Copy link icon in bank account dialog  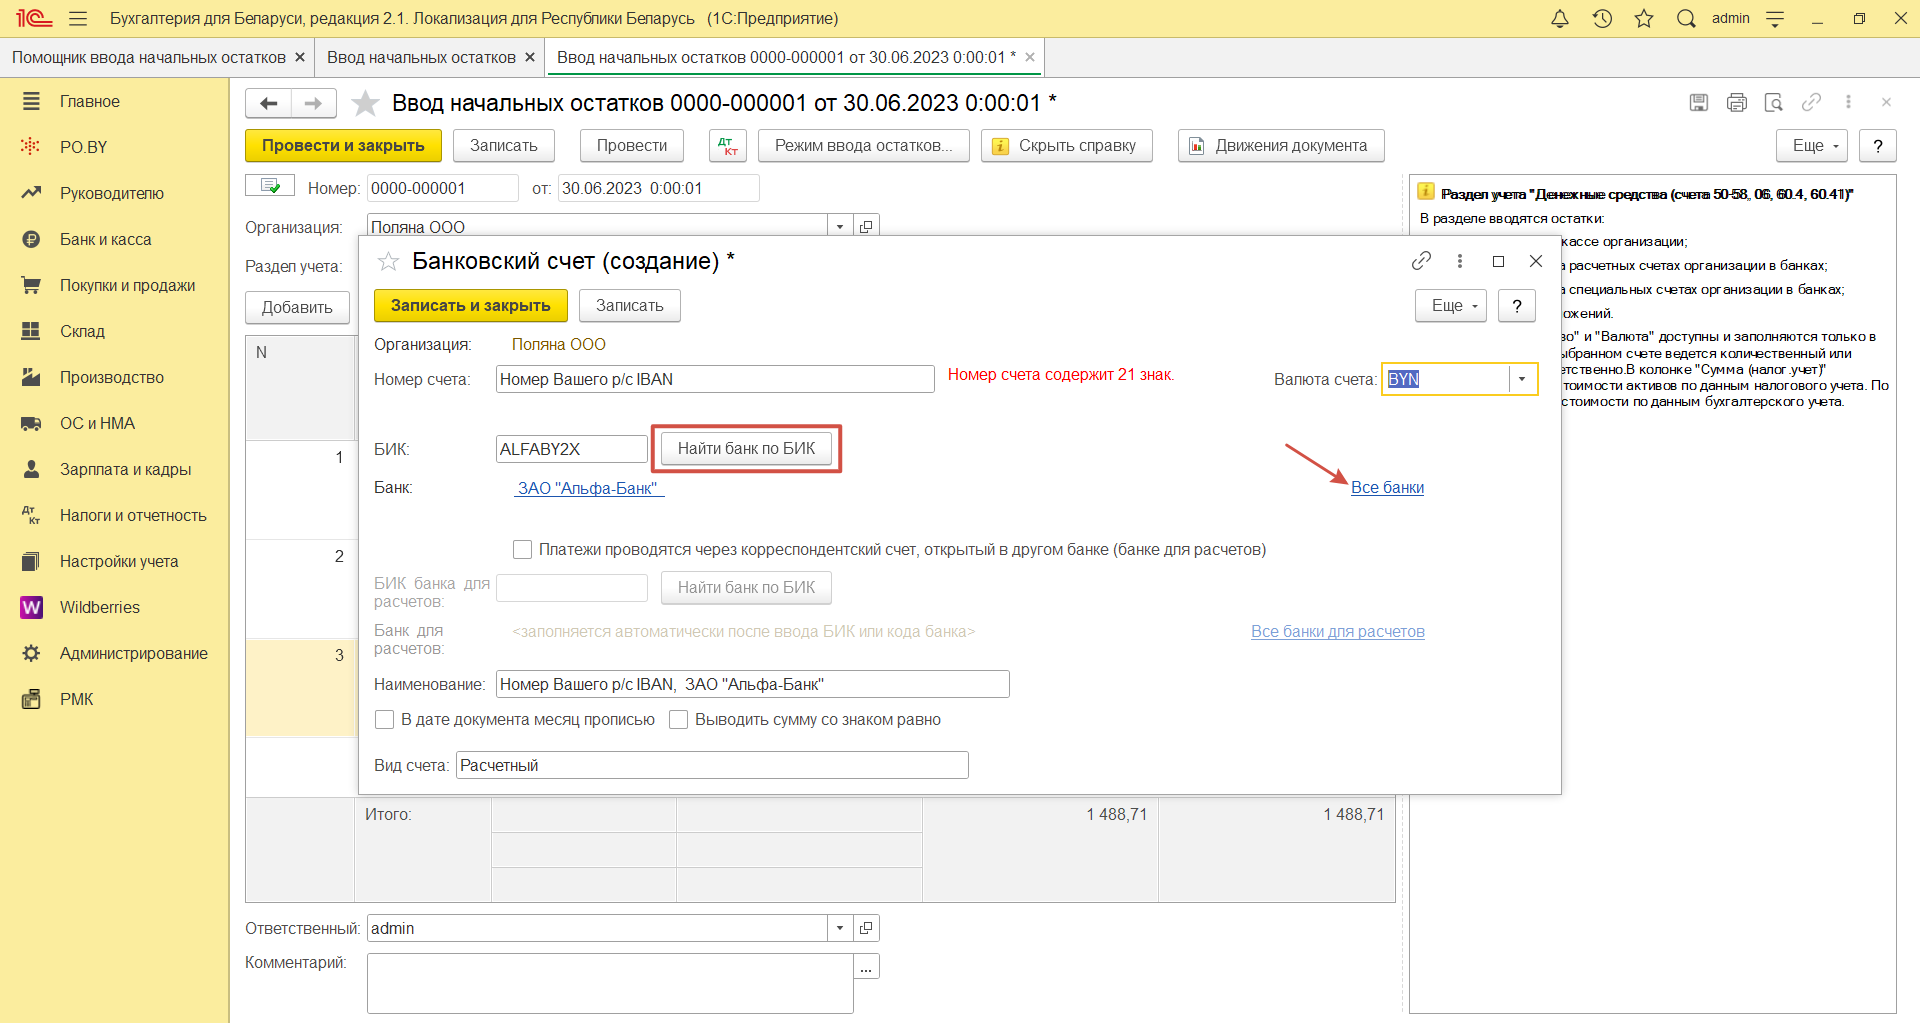tap(1421, 261)
